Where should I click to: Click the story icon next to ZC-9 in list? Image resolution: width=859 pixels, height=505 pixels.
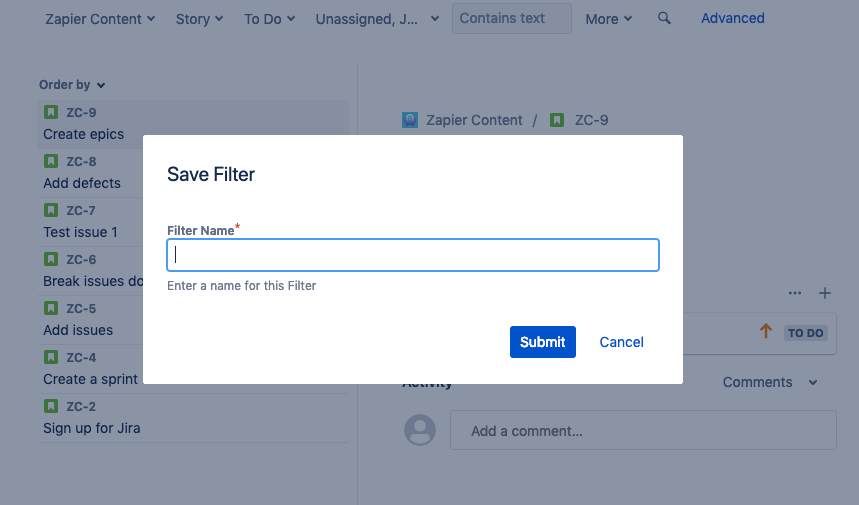pos(51,112)
